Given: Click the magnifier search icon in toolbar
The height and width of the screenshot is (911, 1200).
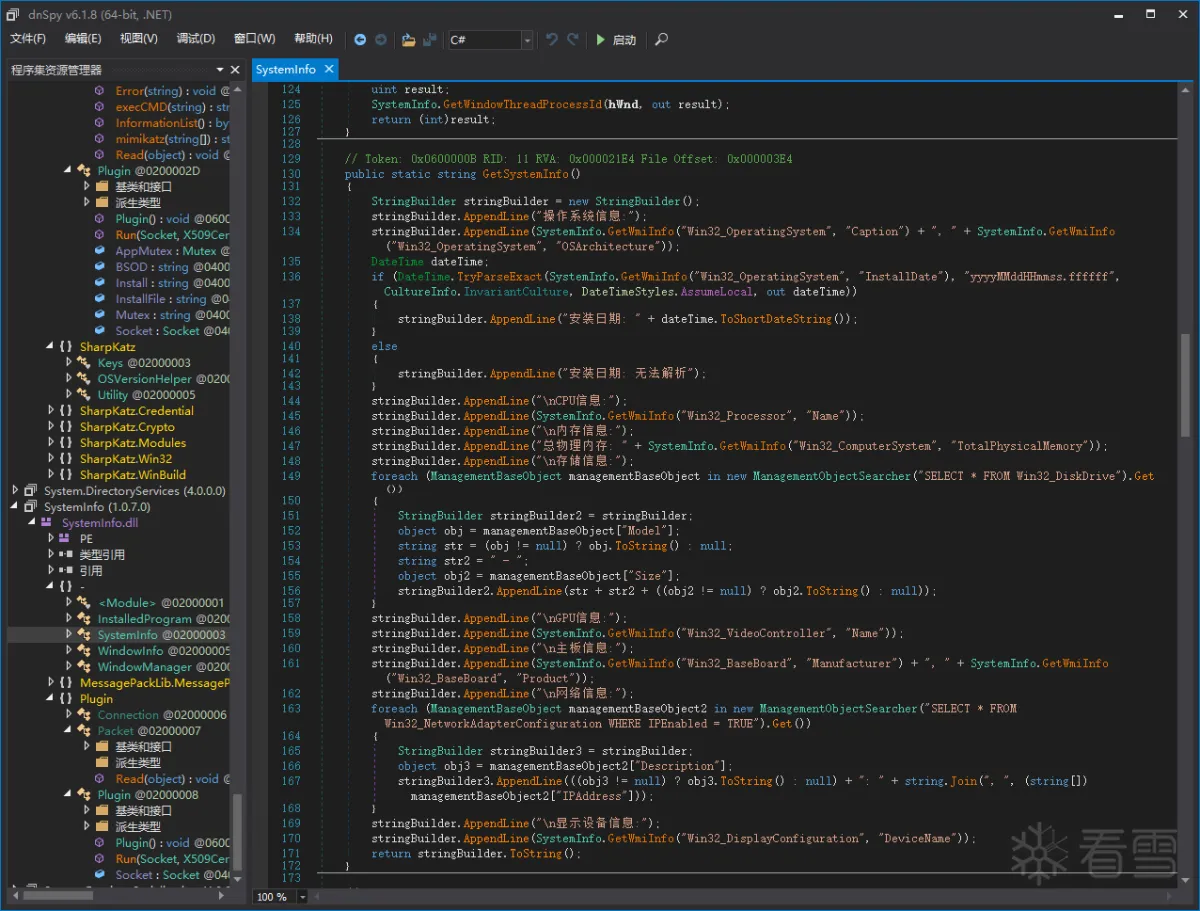Looking at the screenshot, I should (661, 40).
